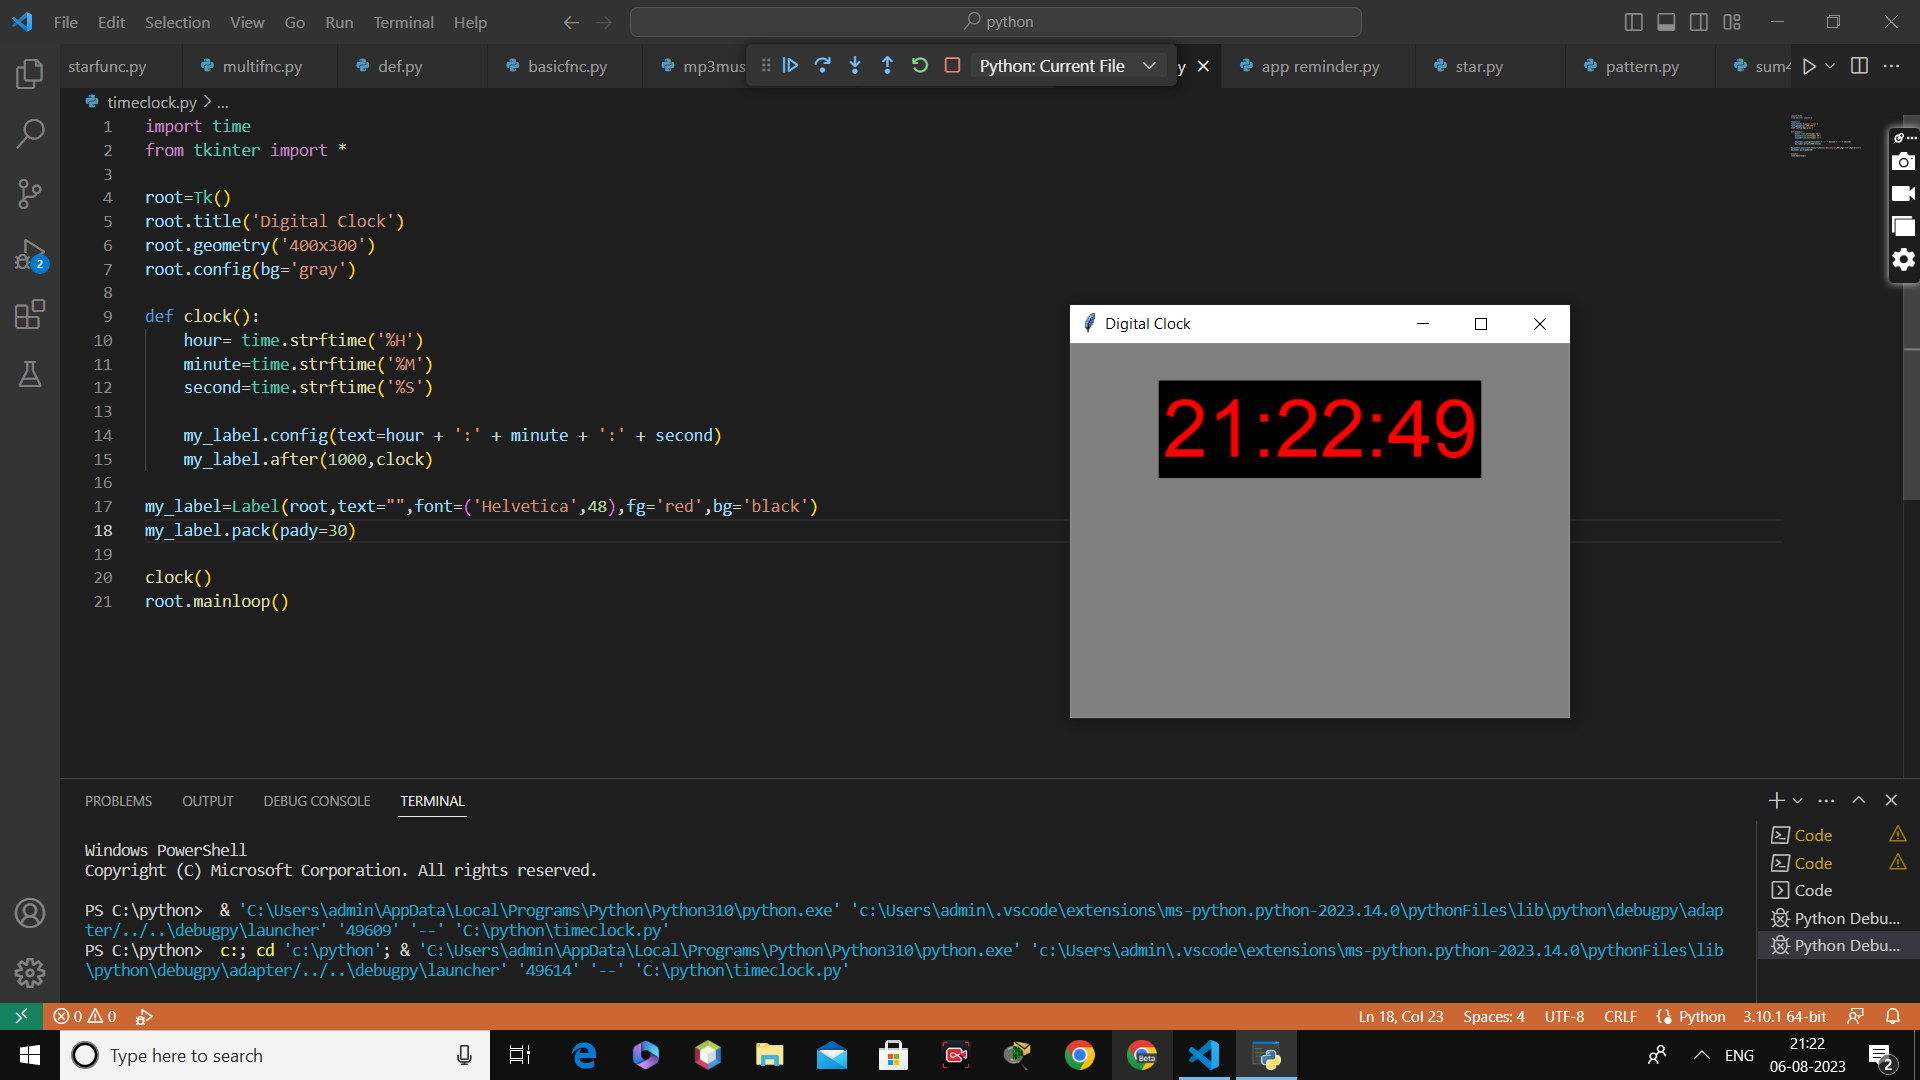Open the Search view in activity bar
The width and height of the screenshot is (1920, 1080).
[x=30, y=133]
